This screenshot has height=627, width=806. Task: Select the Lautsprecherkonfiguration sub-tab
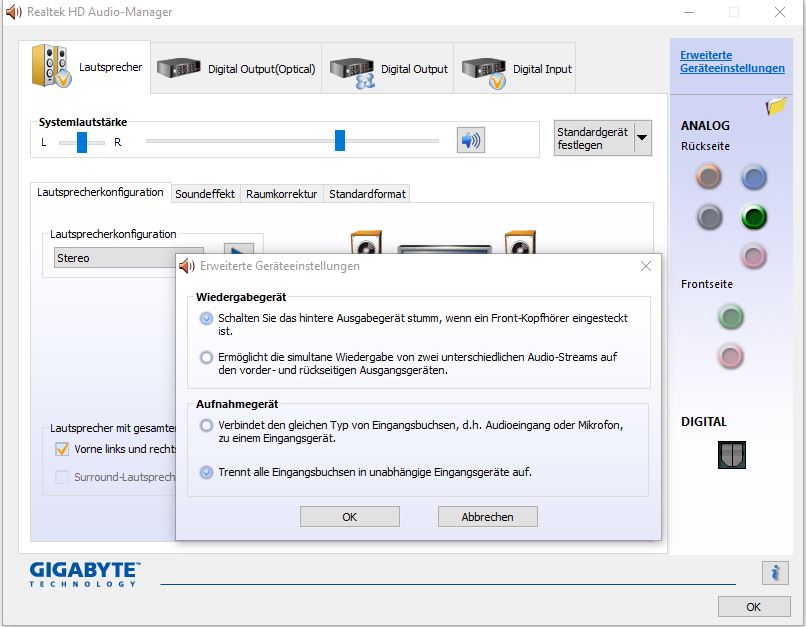point(100,192)
